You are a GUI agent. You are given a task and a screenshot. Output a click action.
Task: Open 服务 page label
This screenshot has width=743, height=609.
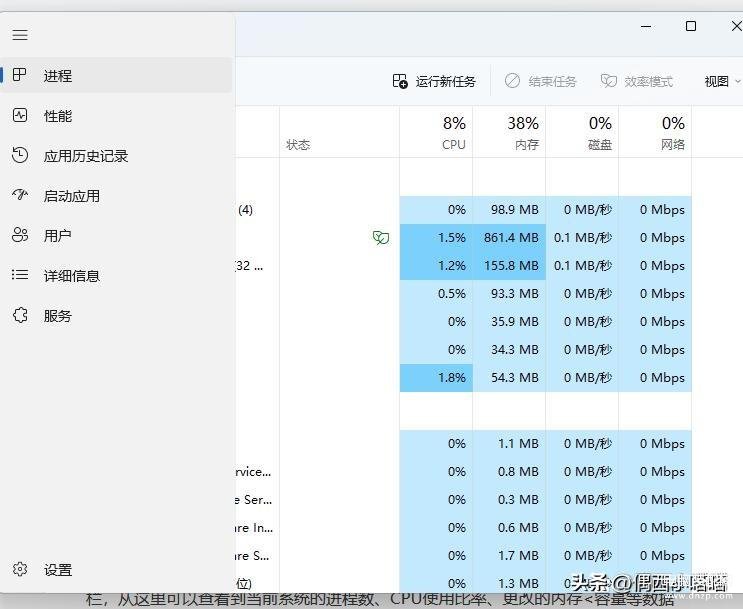(57, 316)
